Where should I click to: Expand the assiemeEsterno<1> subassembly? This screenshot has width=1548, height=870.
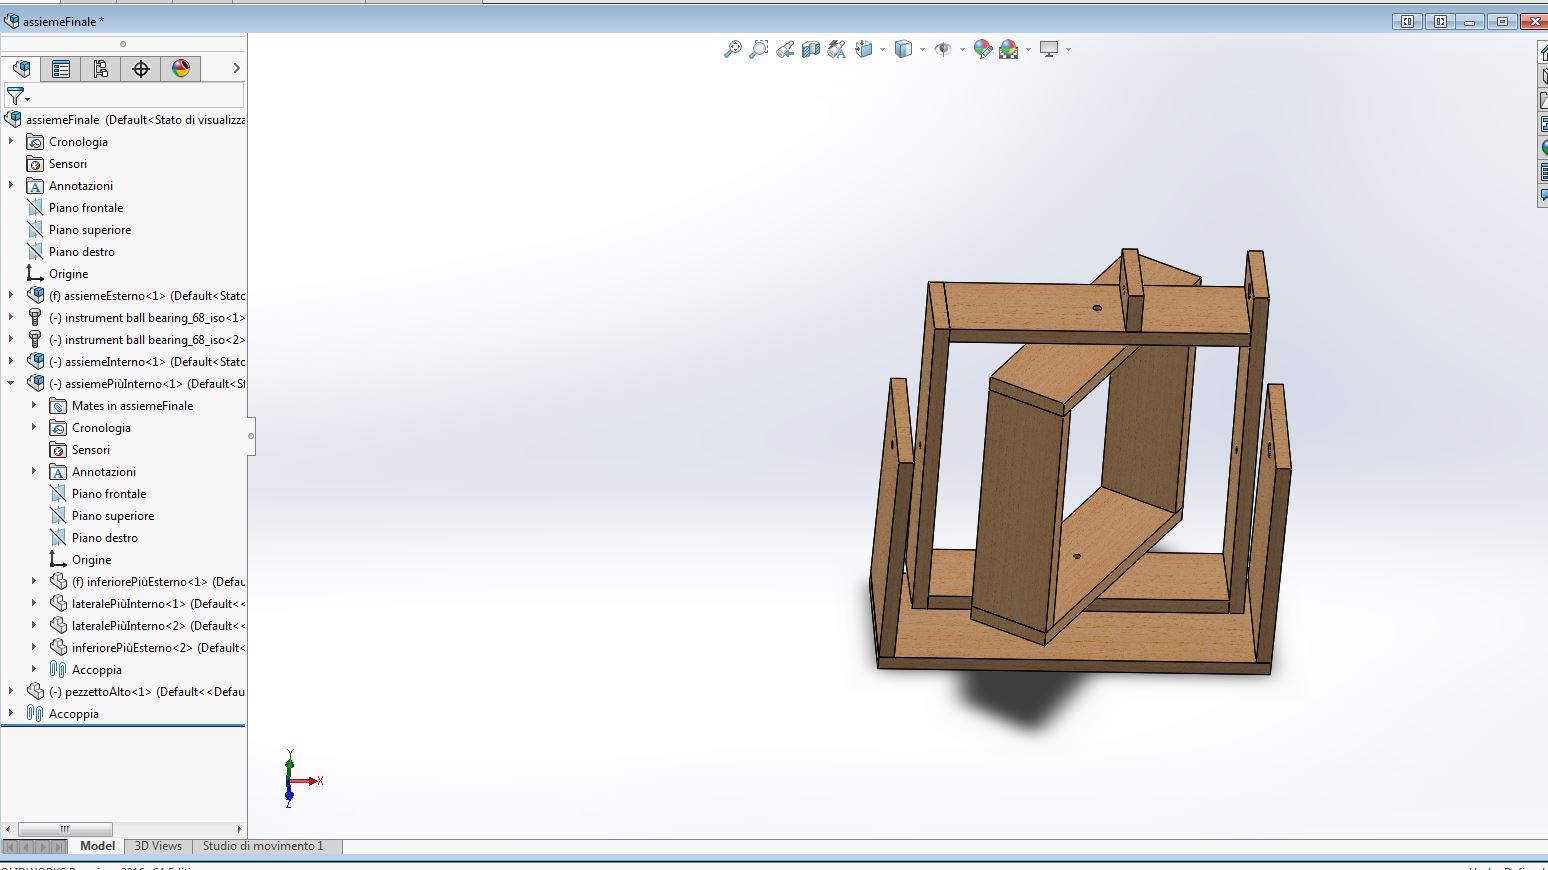[x=11, y=295]
